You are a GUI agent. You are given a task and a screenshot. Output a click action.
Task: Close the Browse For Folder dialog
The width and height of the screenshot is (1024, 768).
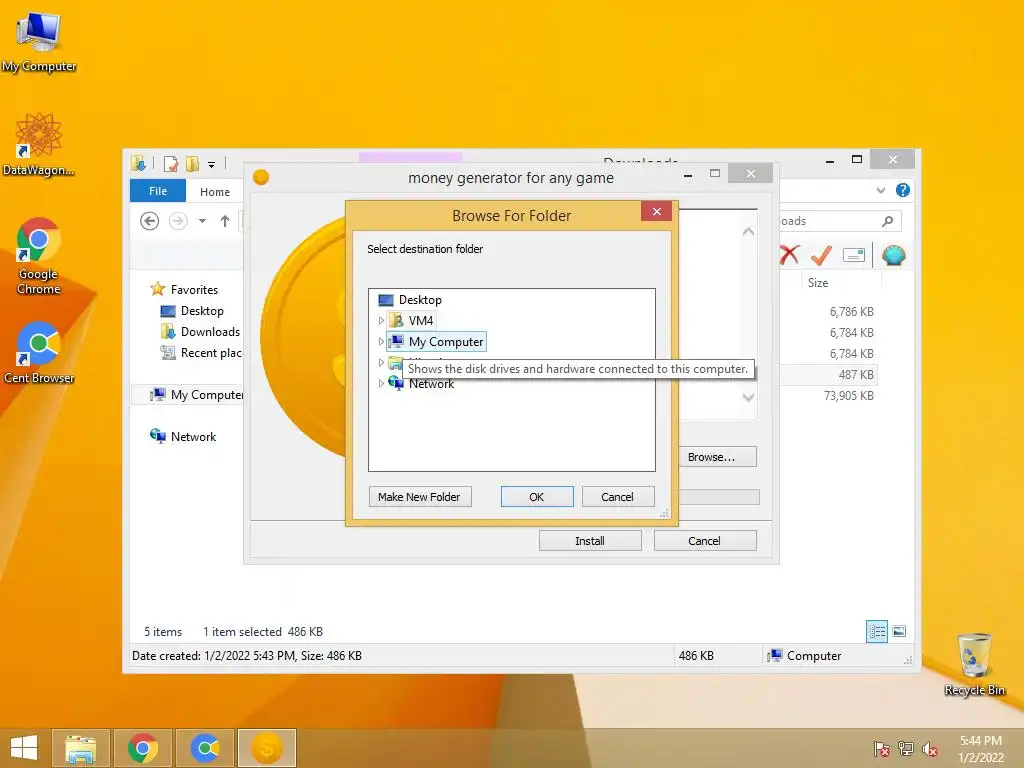pos(657,212)
